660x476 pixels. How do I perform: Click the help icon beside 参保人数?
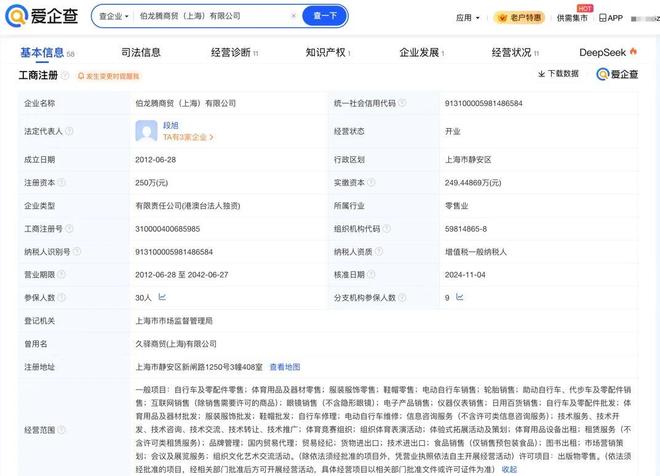[x=61, y=297]
